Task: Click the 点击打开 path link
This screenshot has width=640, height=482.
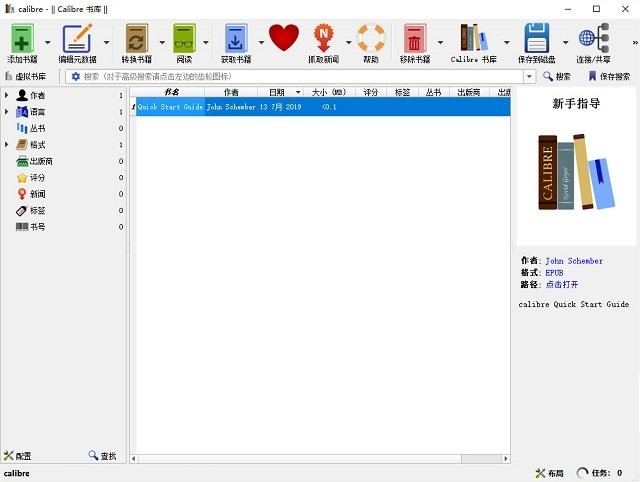Action: 562,284
